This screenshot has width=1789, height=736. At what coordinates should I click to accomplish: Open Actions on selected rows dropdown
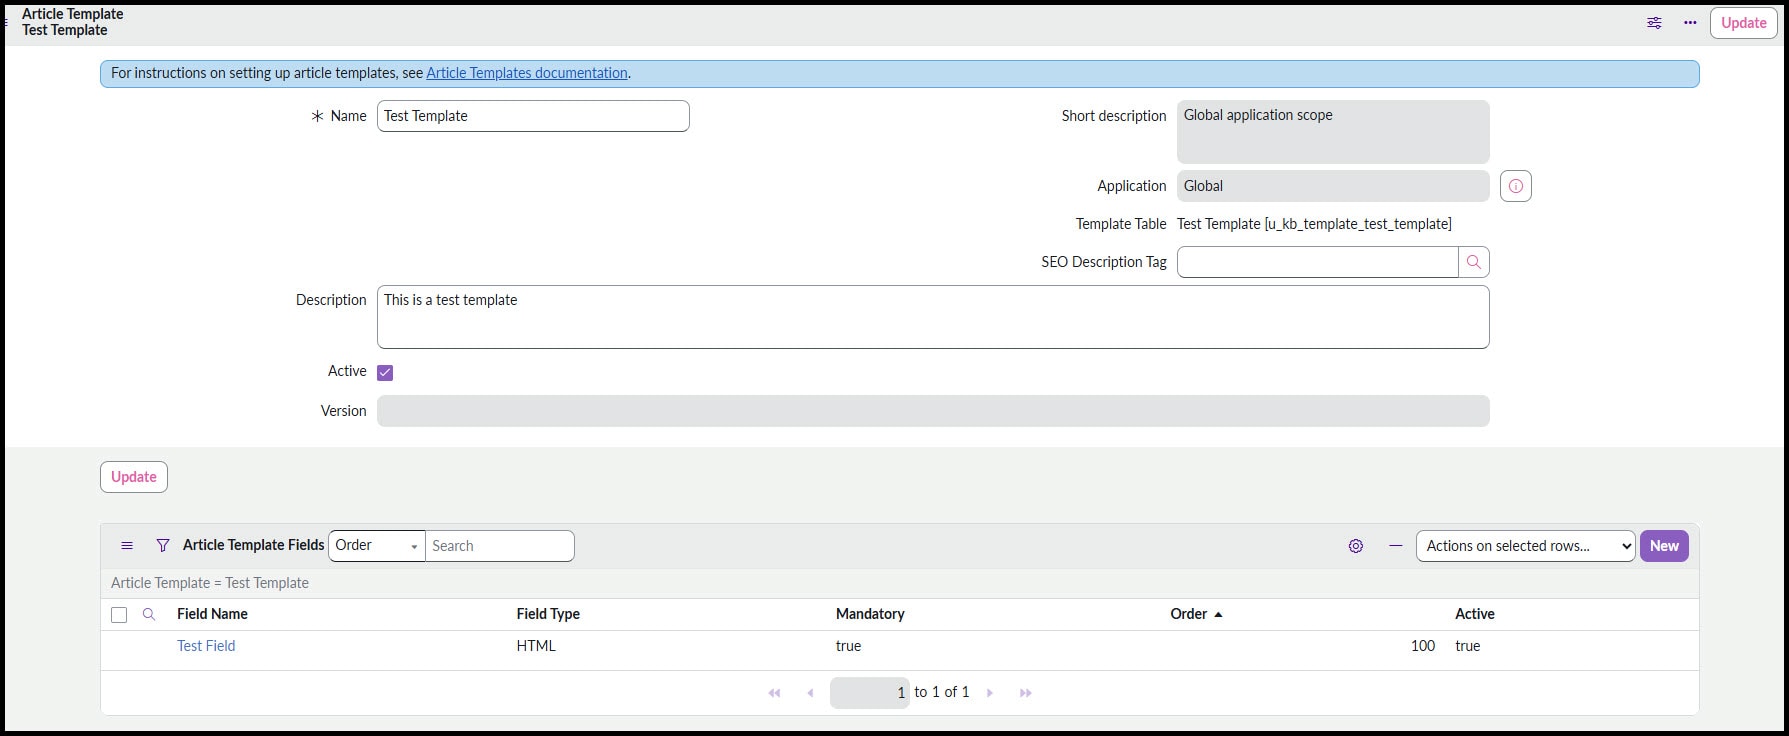[1526, 546]
